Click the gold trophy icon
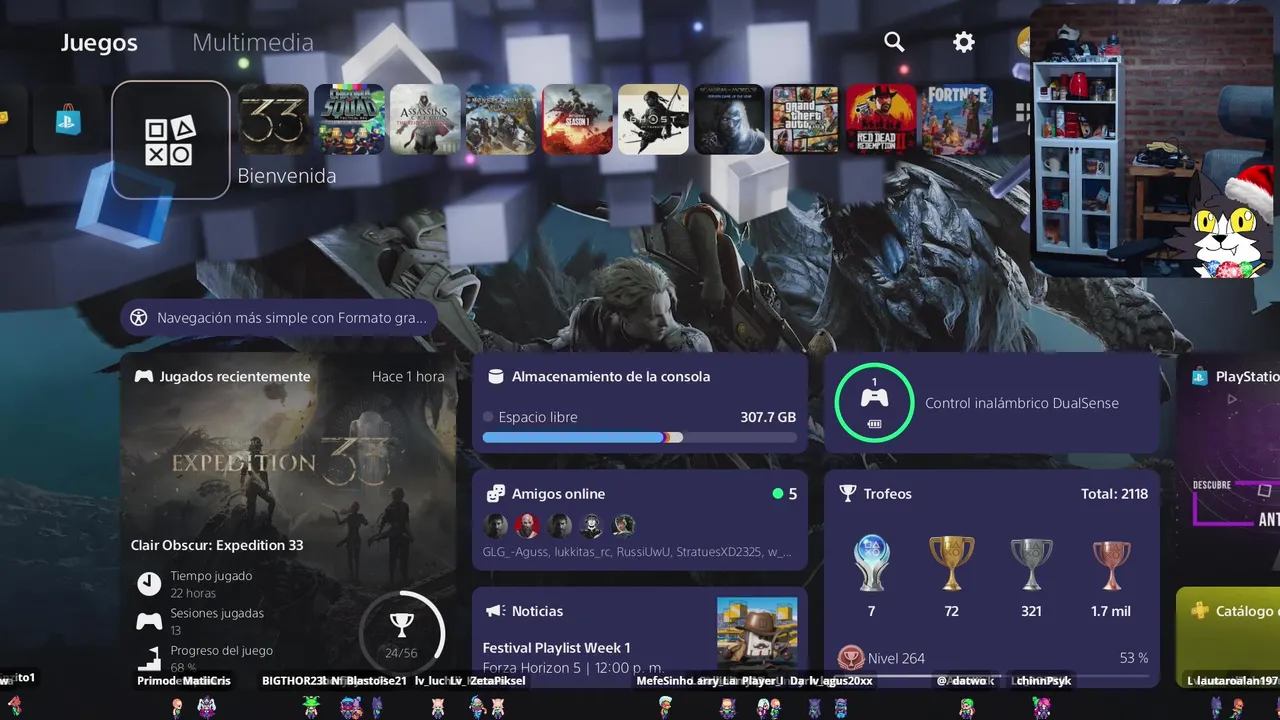 point(951,564)
